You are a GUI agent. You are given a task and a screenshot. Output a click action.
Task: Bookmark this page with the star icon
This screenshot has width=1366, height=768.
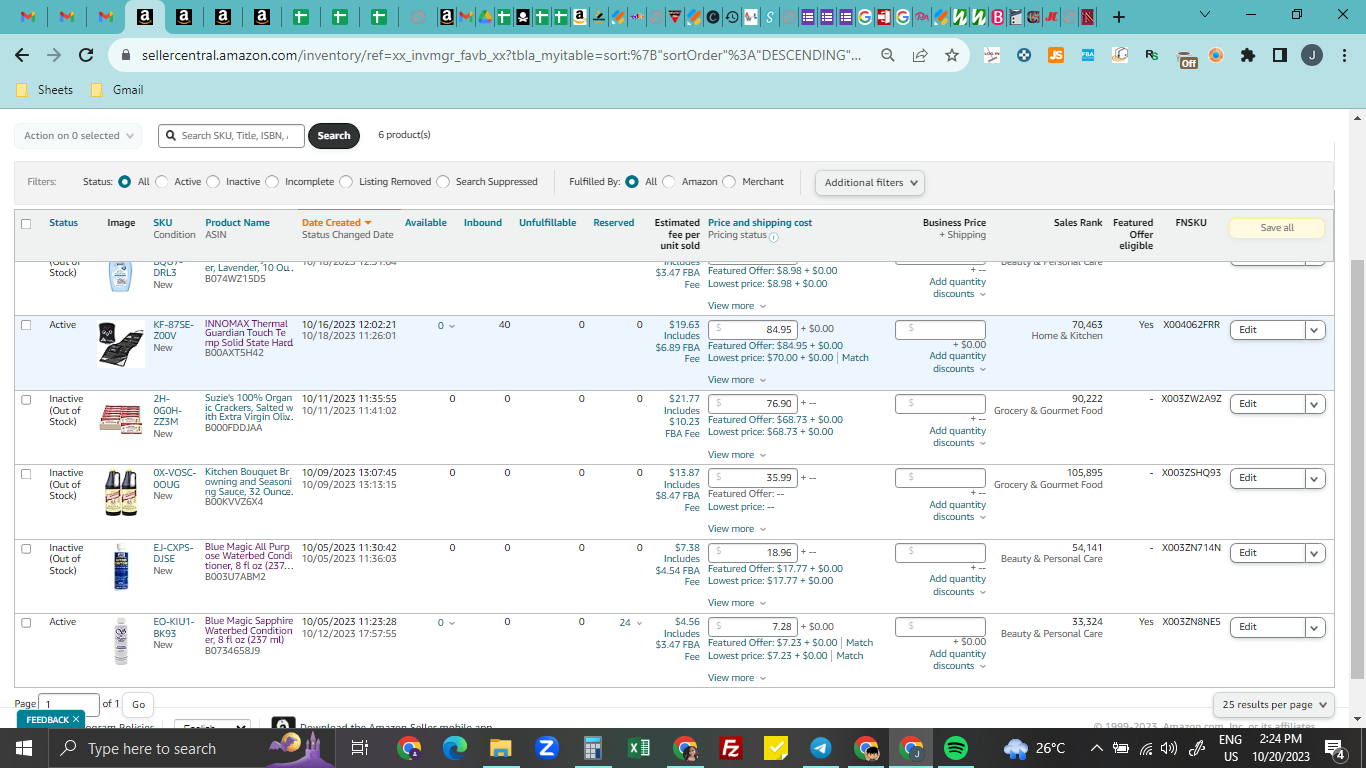952,55
